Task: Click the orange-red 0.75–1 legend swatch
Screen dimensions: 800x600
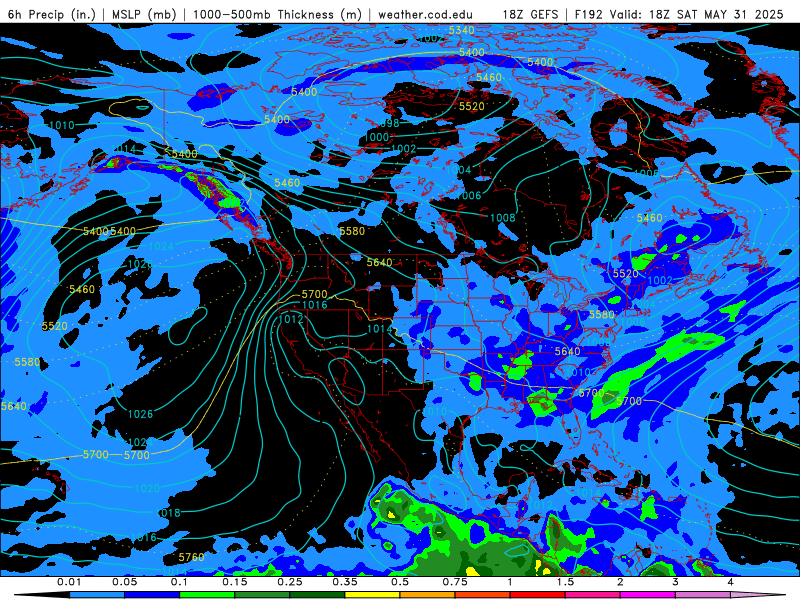Action: [483, 595]
